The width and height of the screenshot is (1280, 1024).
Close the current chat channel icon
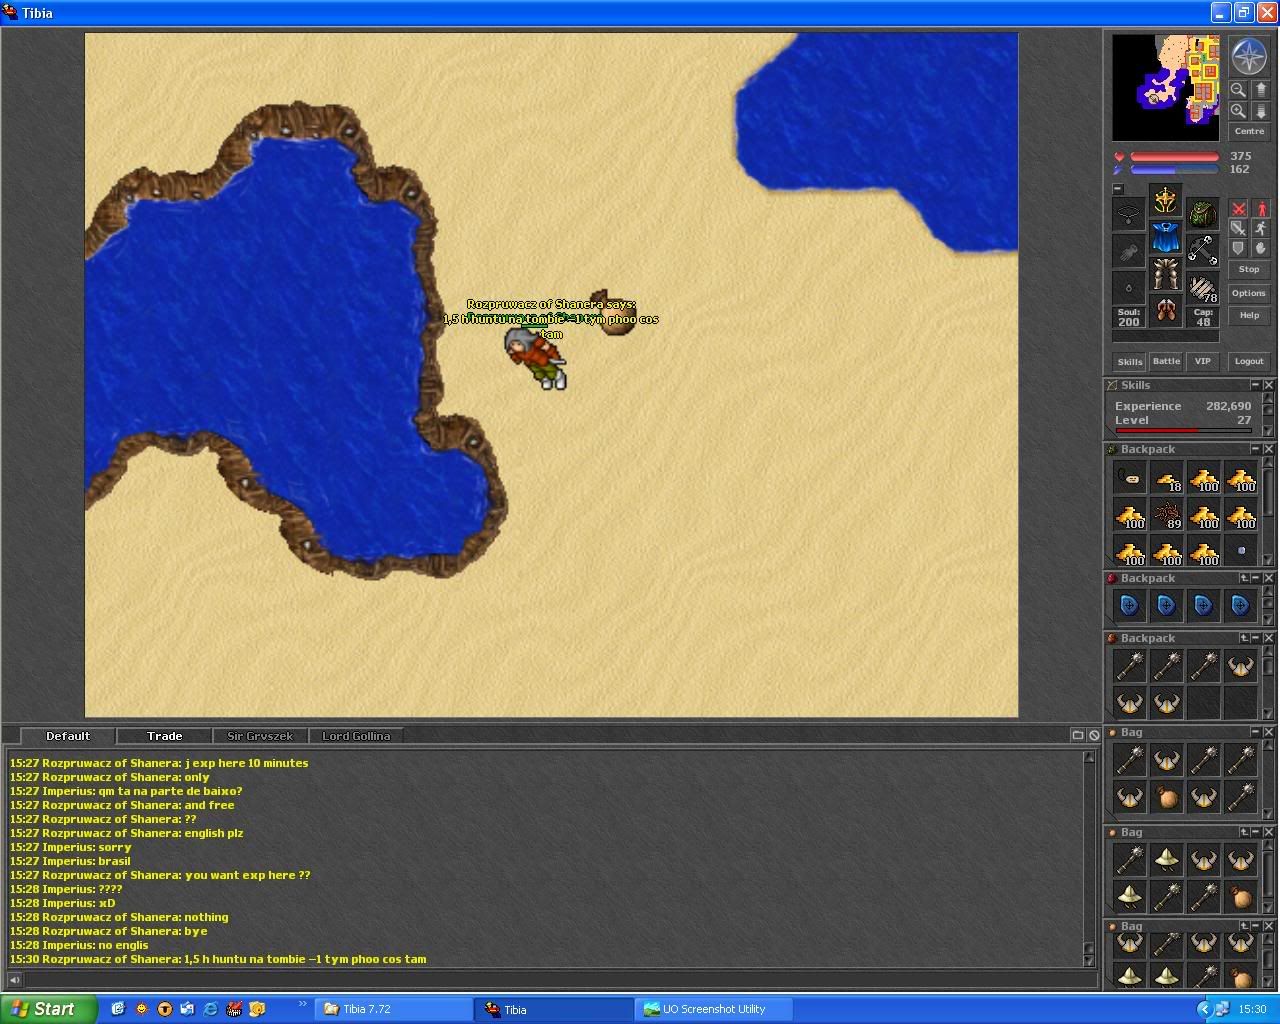tap(1094, 735)
